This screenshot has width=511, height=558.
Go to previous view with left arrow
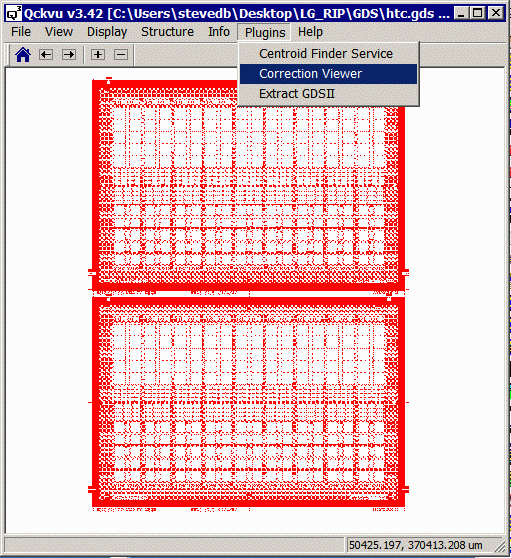pos(46,55)
